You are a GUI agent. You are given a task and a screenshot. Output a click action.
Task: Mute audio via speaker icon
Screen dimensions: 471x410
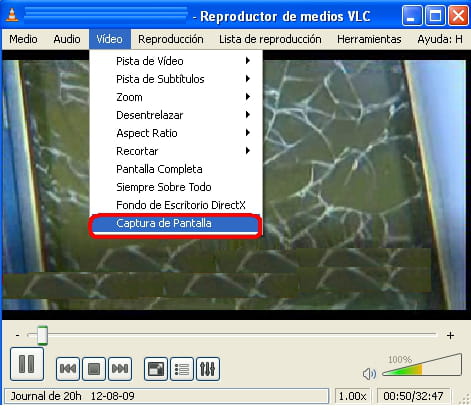pyautogui.click(x=369, y=374)
